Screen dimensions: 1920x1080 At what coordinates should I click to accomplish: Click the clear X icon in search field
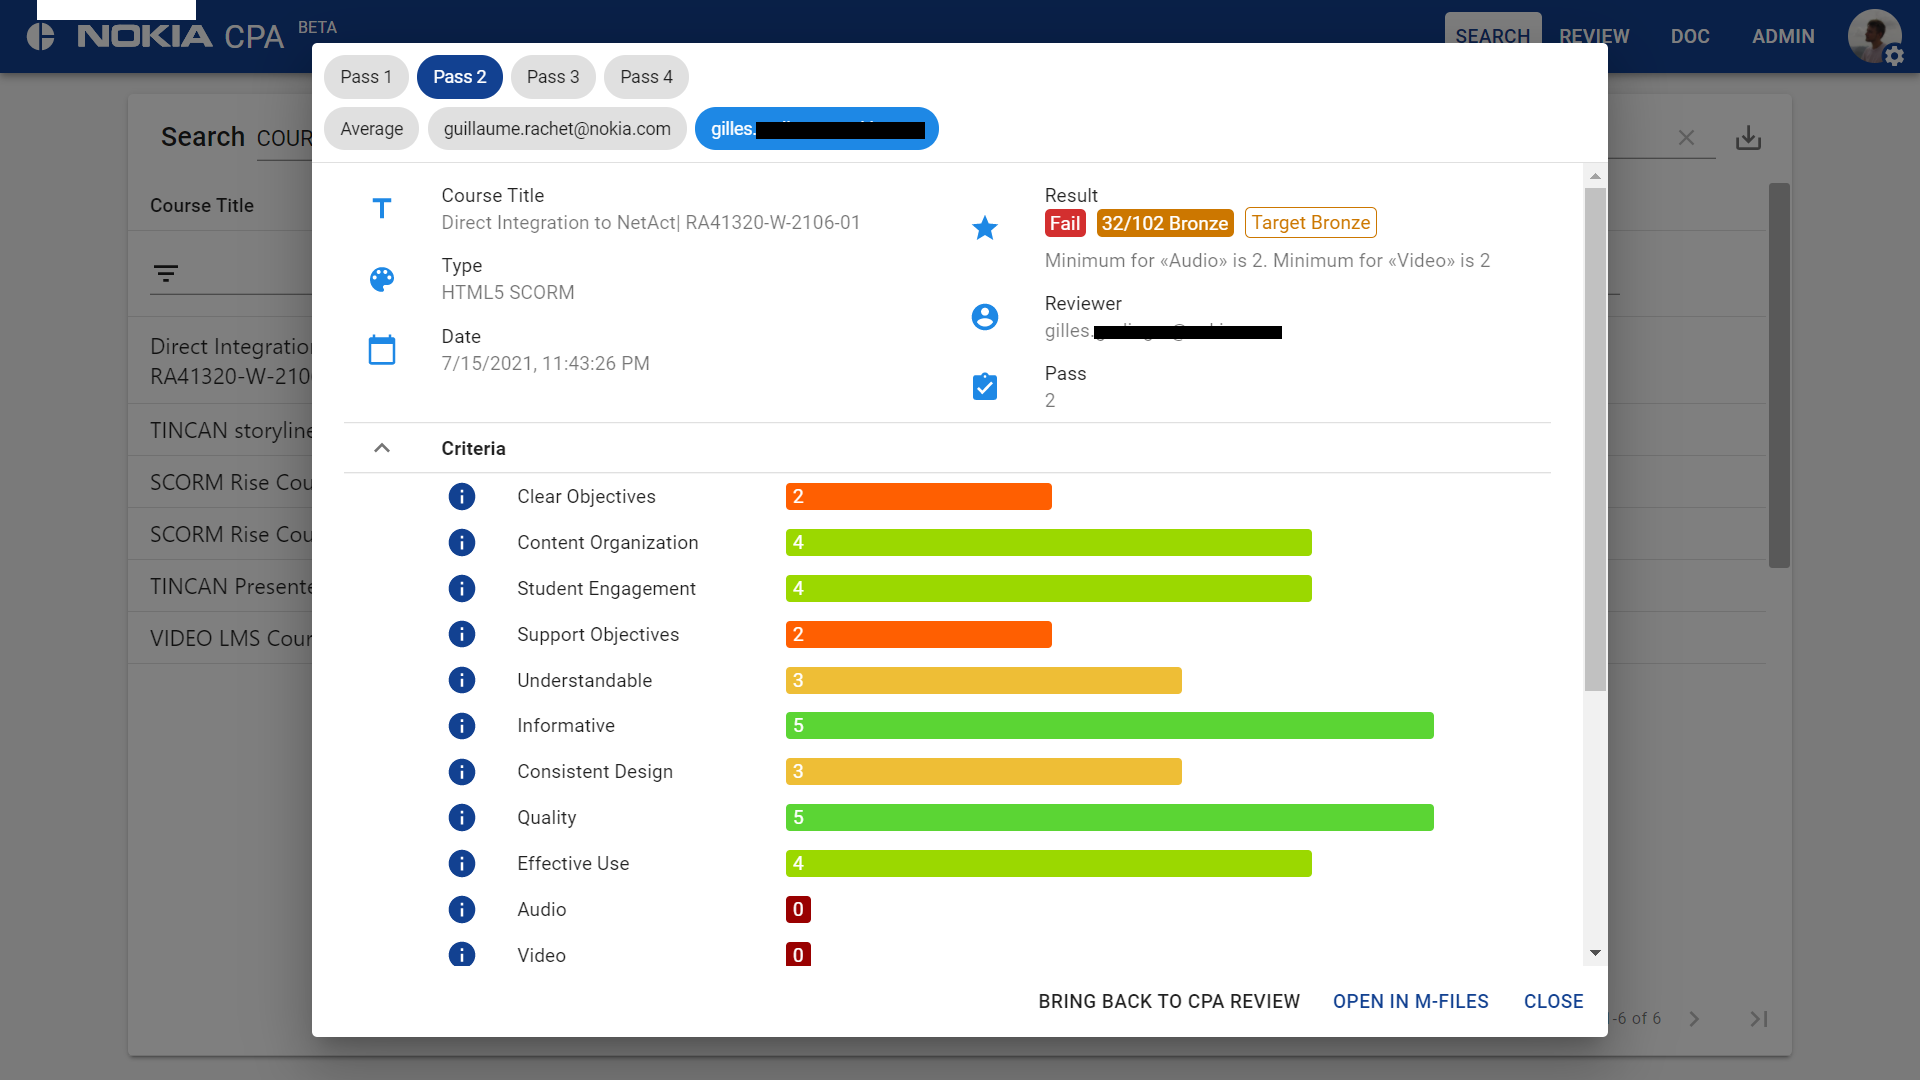(1686, 138)
